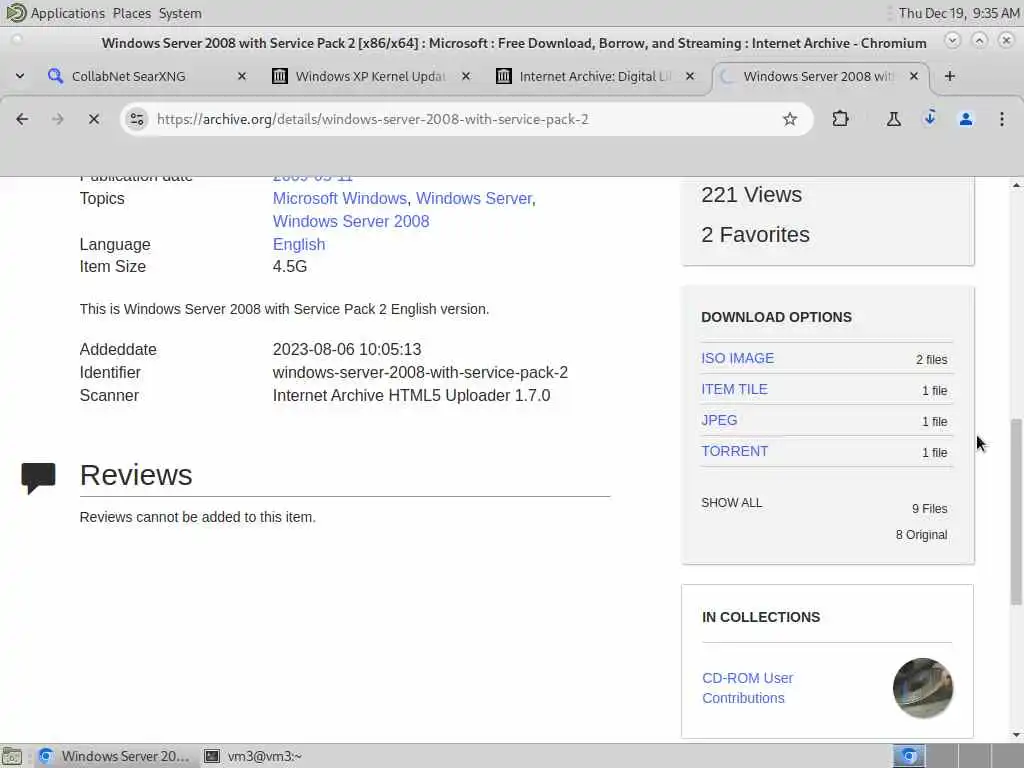This screenshot has width=1024, height=768.
Task: Open the Applications menu
Action: click(x=67, y=13)
